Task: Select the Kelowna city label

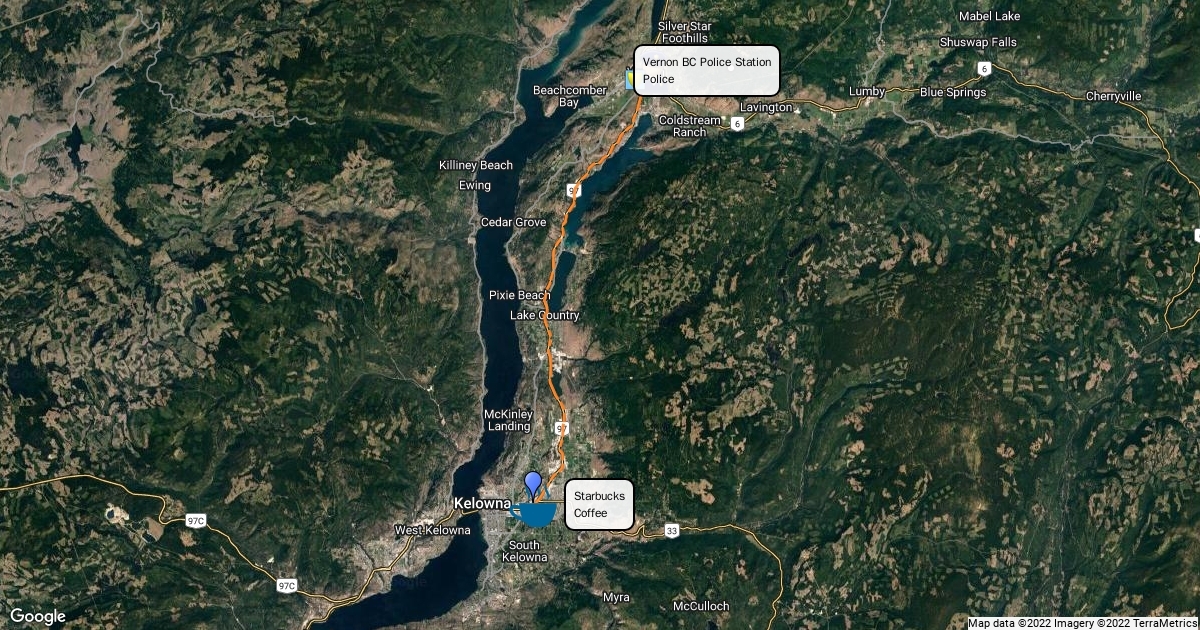Action: [x=483, y=503]
